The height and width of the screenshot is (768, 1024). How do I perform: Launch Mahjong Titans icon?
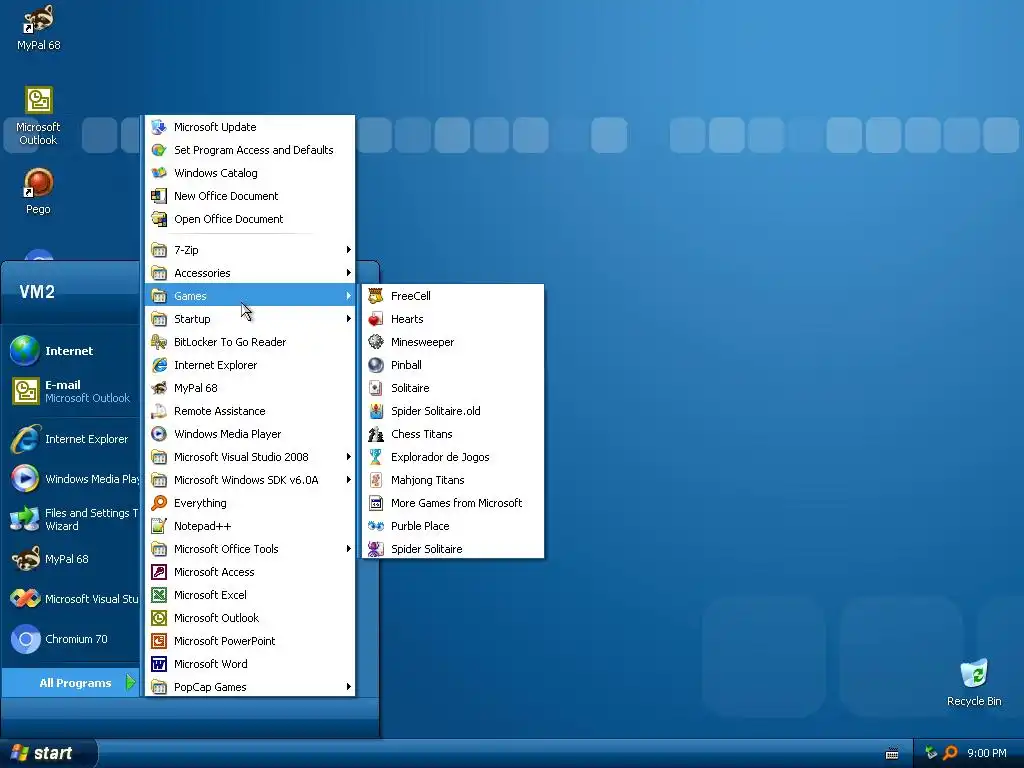(x=376, y=480)
